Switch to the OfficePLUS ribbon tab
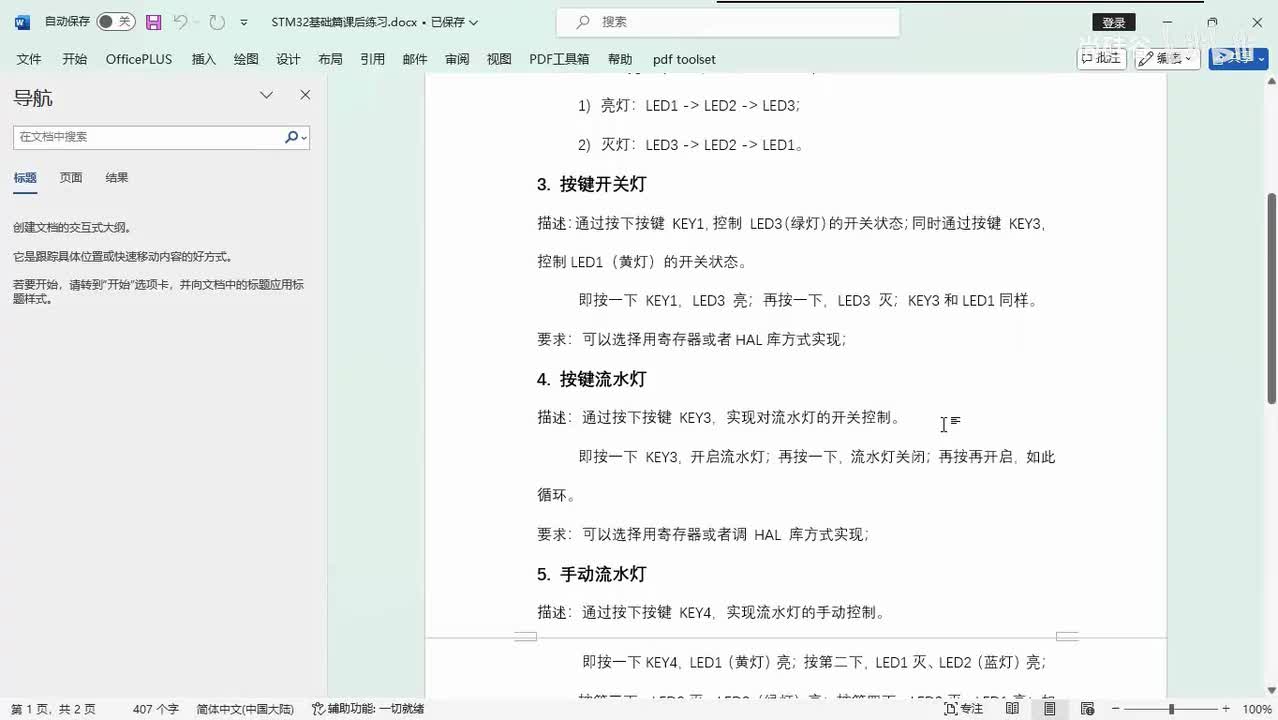Image resolution: width=1278 pixels, height=720 pixels. [x=139, y=59]
